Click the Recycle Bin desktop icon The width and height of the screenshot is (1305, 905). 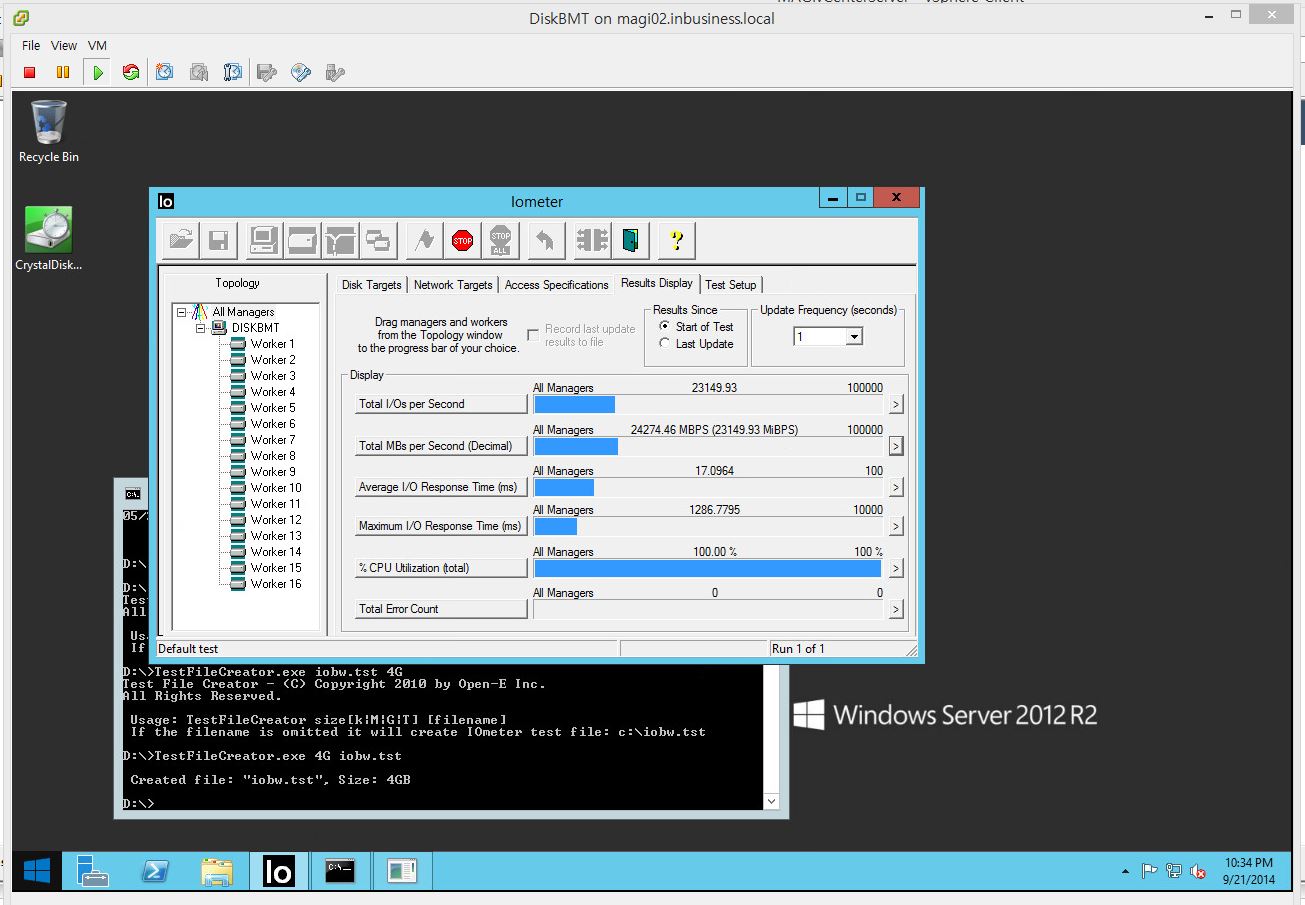[x=48, y=132]
